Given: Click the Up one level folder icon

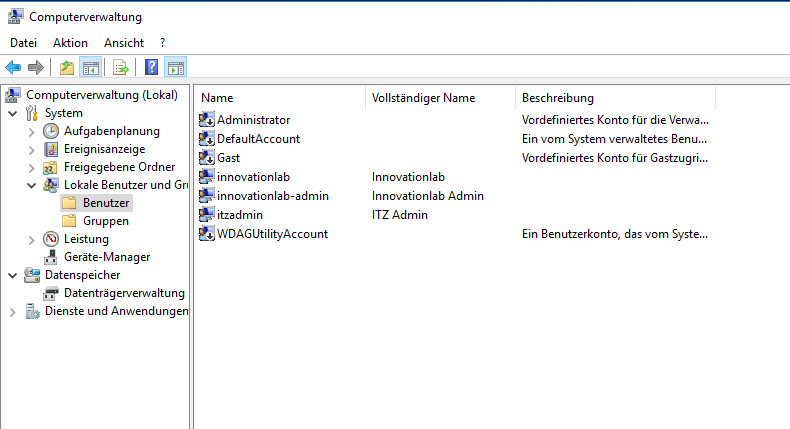Looking at the screenshot, I should (66, 68).
